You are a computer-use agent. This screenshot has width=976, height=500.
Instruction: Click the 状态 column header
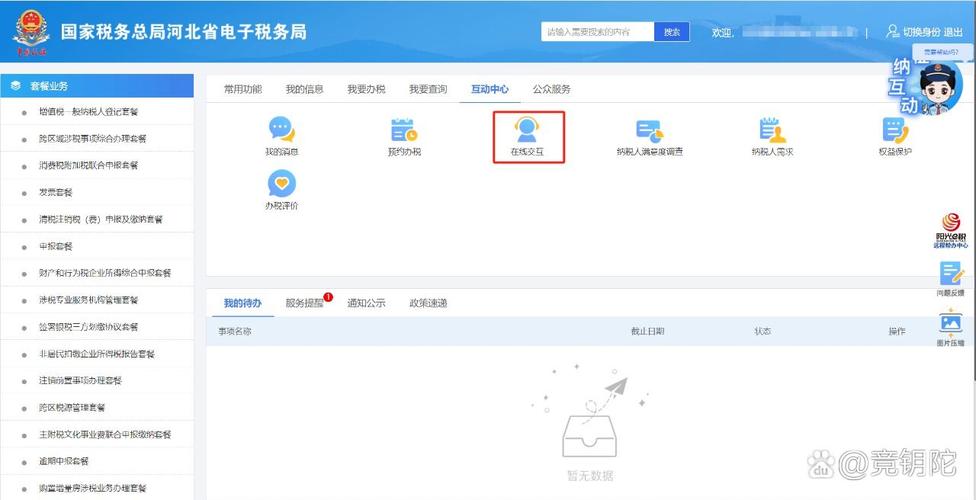point(762,331)
